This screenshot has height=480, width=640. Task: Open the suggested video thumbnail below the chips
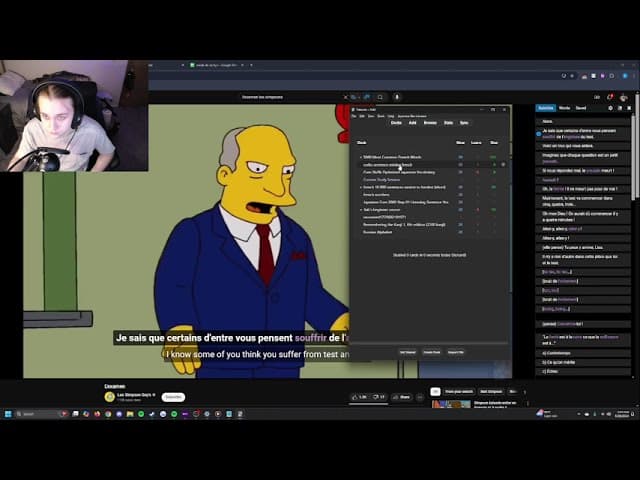coord(451,404)
